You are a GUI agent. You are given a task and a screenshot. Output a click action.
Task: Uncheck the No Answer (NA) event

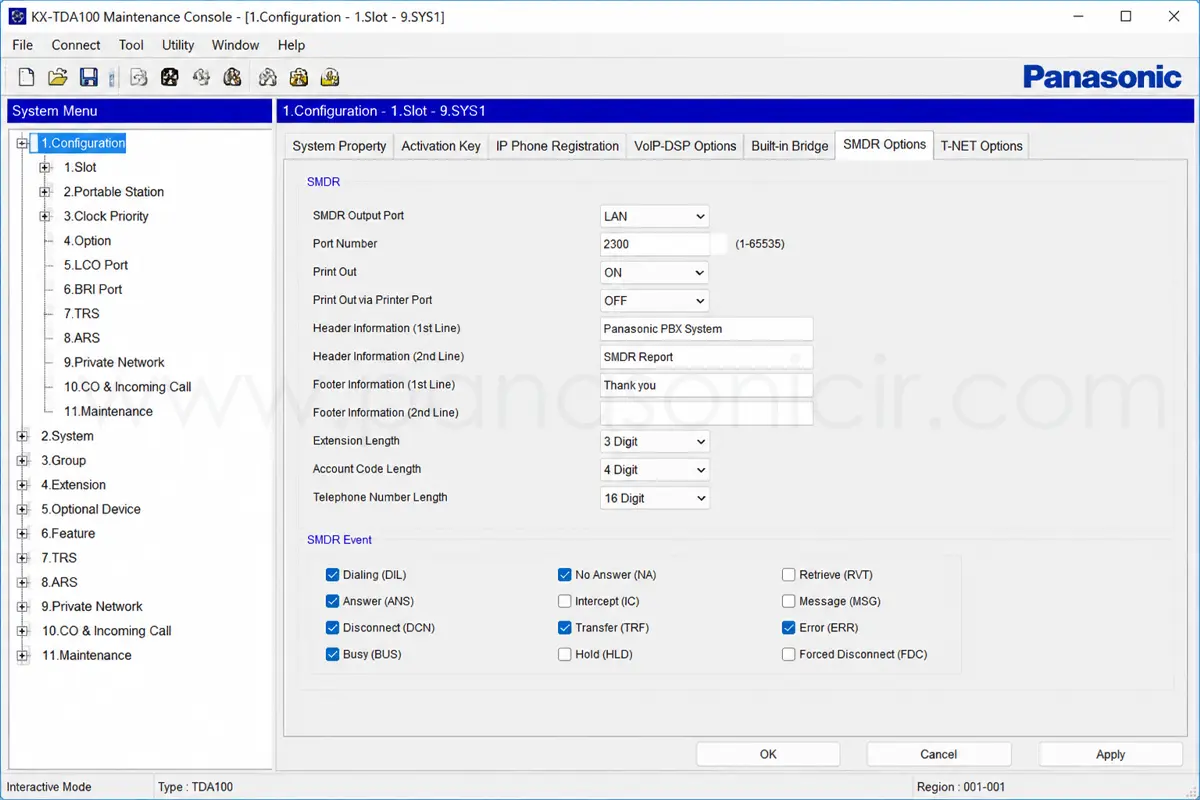click(565, 575)
